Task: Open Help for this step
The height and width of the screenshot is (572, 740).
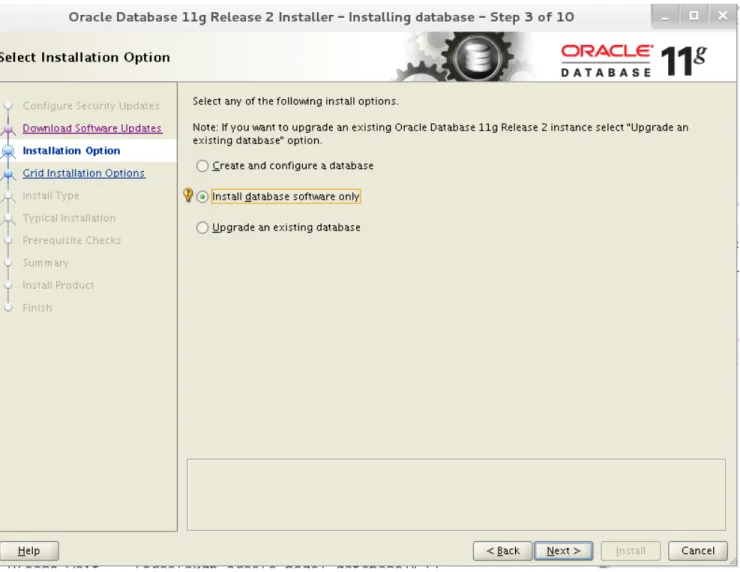Action: (29, 551)
